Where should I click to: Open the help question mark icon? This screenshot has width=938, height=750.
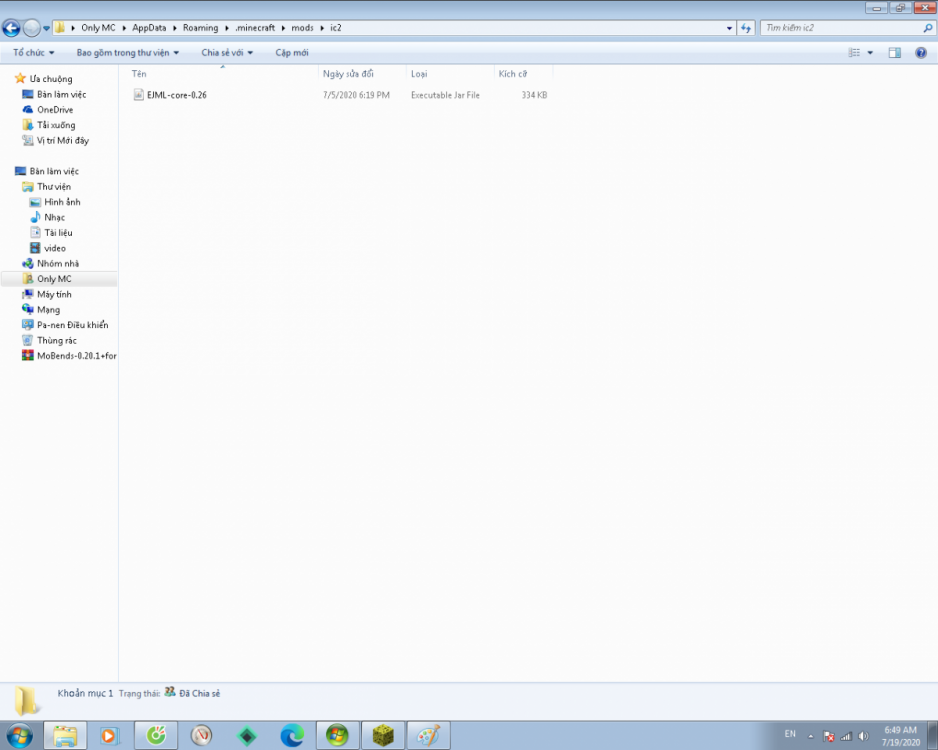(921, 53)
